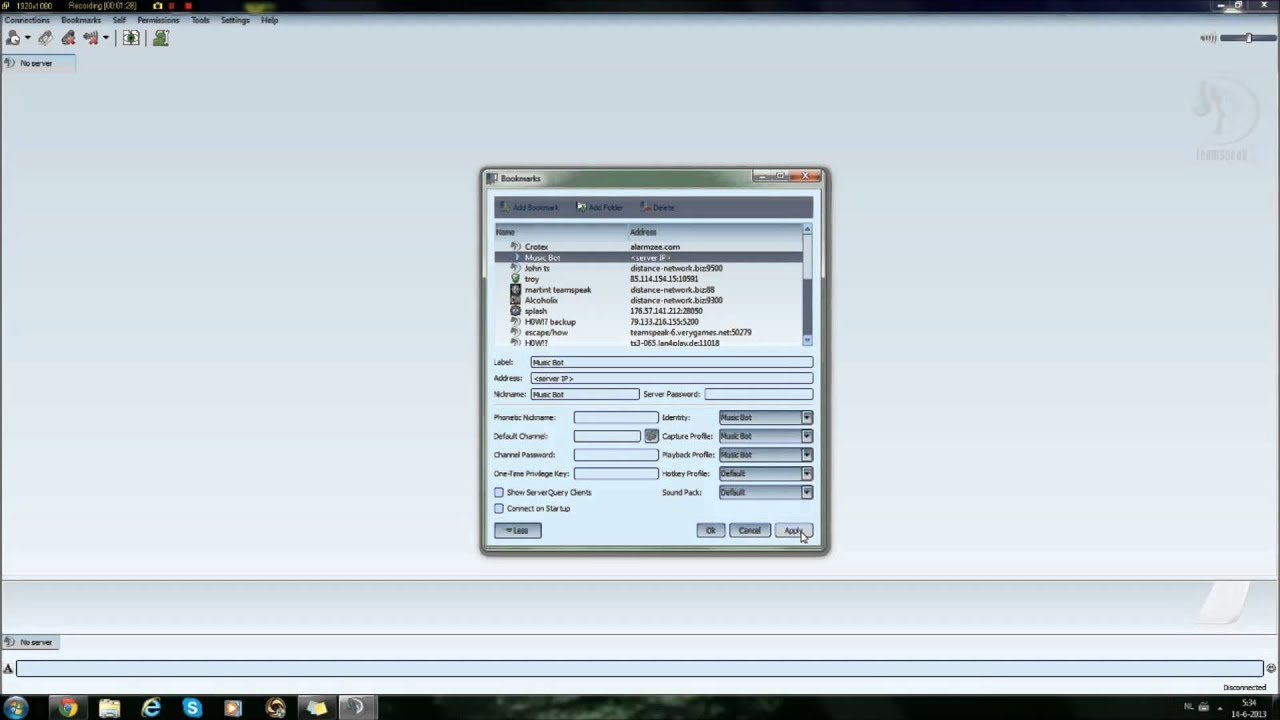Open Chrome from the taskbar
The image size is (1280, 720).
[67, 708]
